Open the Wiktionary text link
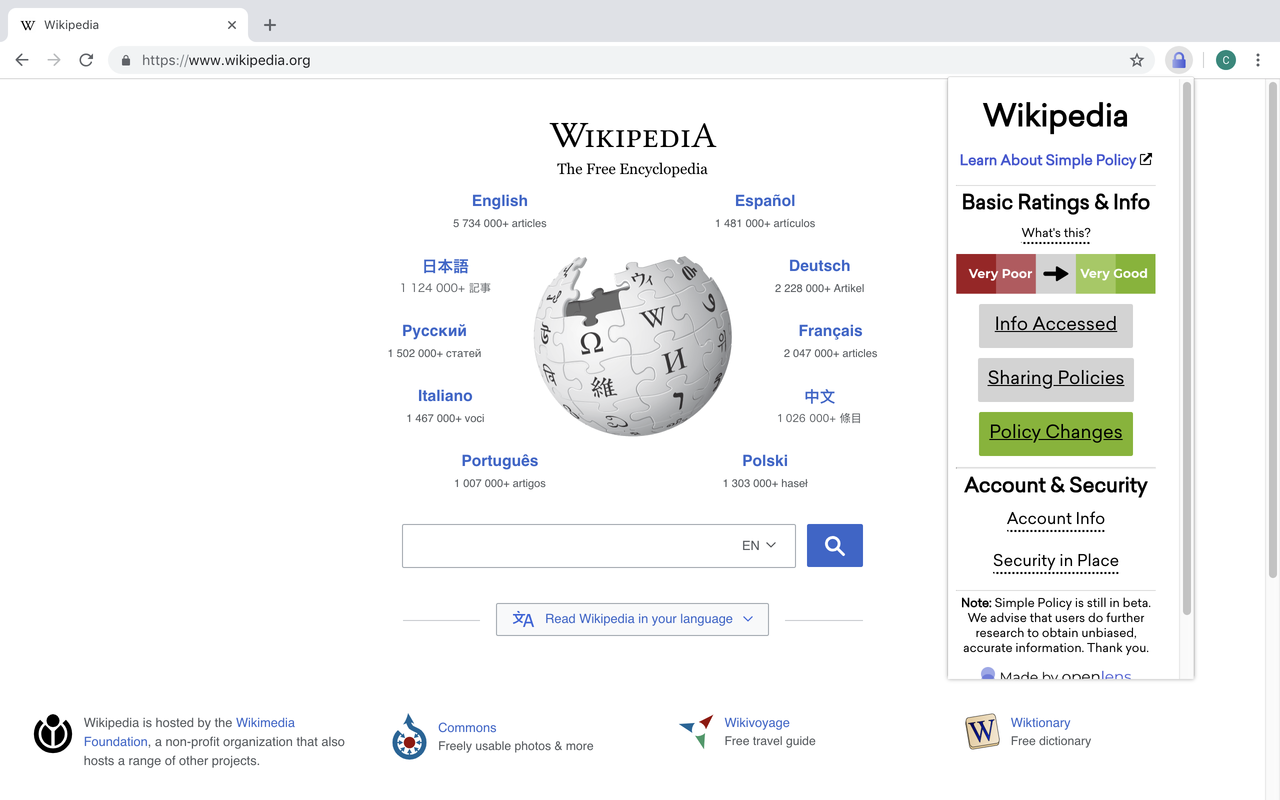Image resolution: width=1280 pixels, height=800 pixels. click(1040, 723)
